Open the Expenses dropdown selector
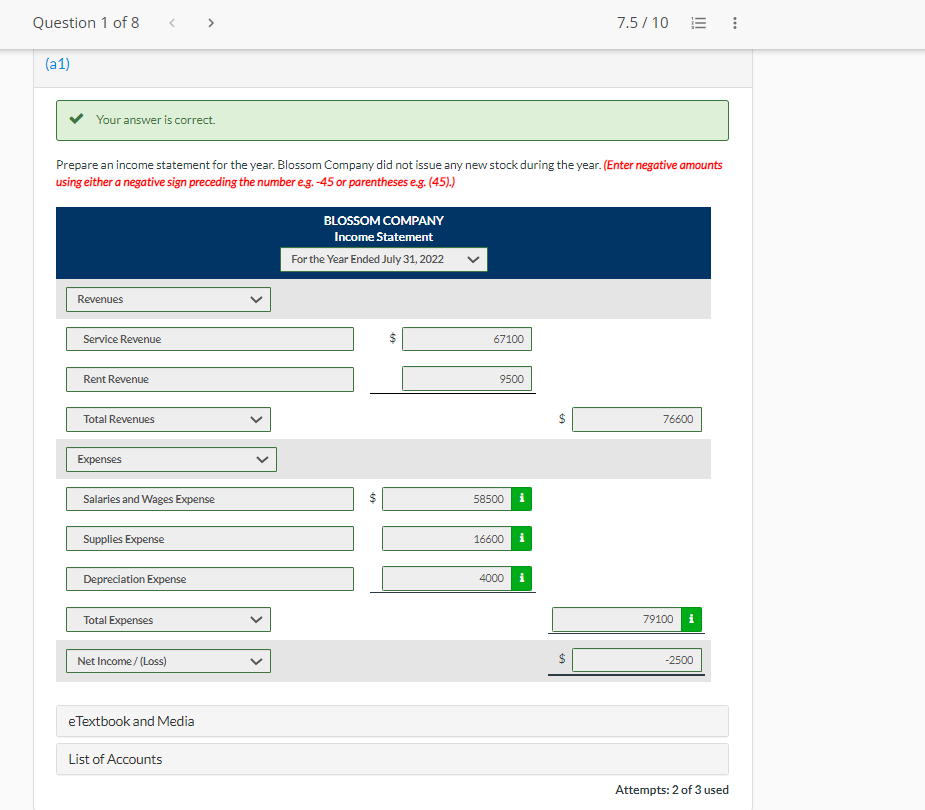 pos(170,459)
